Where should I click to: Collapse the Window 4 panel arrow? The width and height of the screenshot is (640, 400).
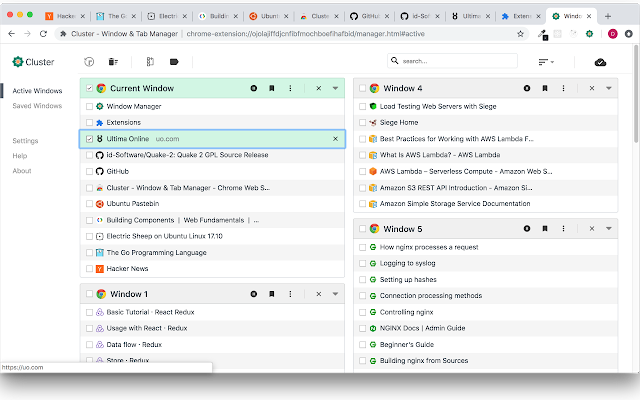pos(609,88)
